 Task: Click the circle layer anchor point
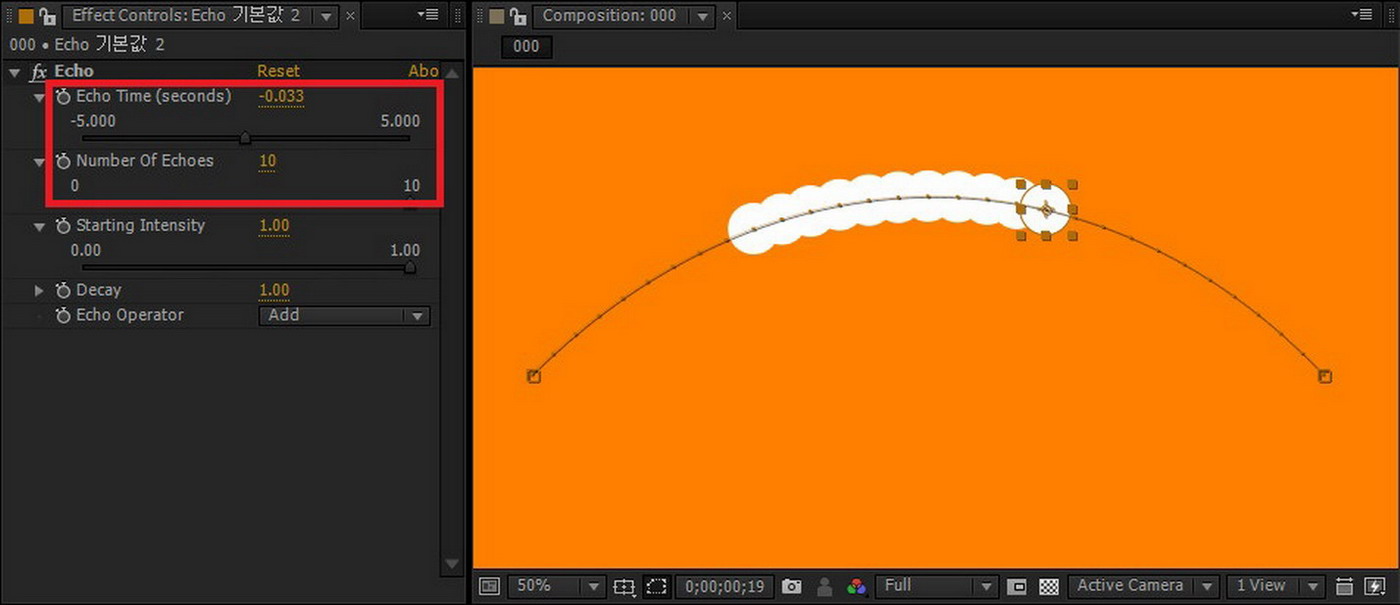pos(1045,210)
